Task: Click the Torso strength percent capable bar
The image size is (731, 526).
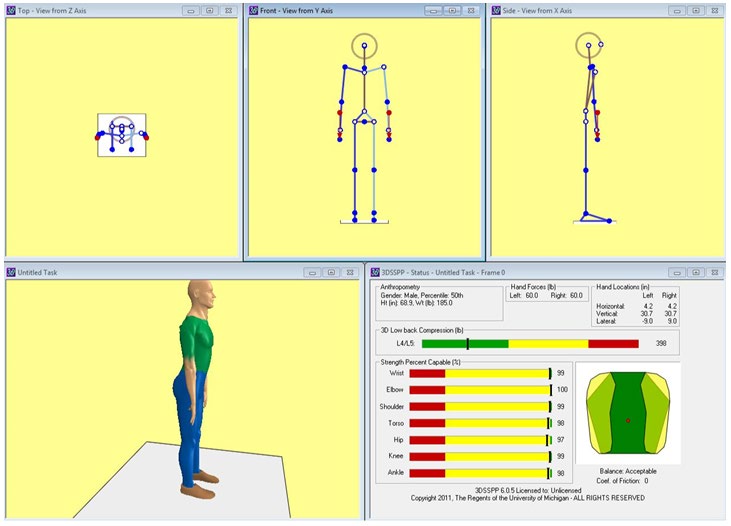Action: [x=480, y=423]
